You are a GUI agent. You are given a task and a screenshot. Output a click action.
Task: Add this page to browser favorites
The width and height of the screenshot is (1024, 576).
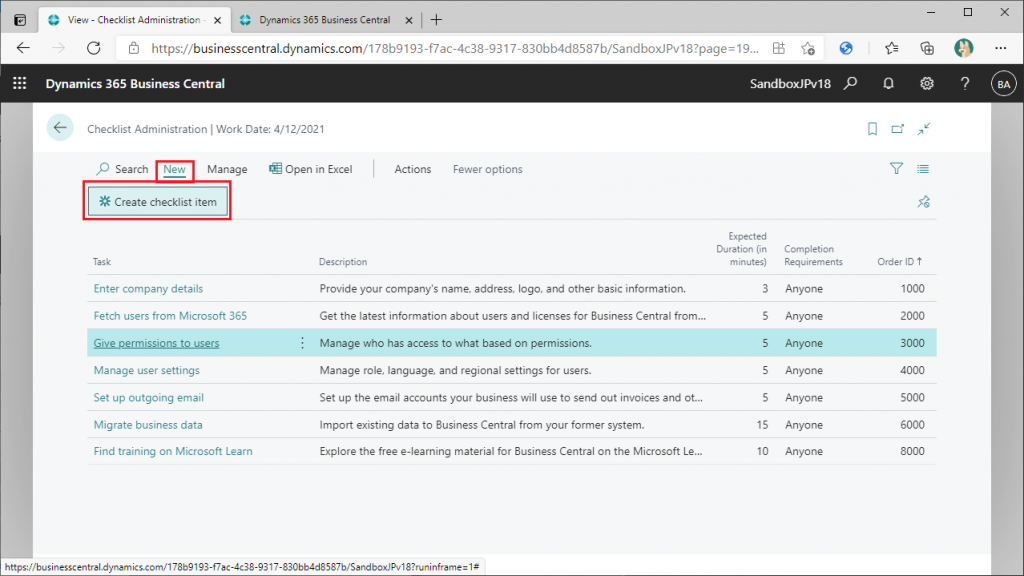coord(808,48)
